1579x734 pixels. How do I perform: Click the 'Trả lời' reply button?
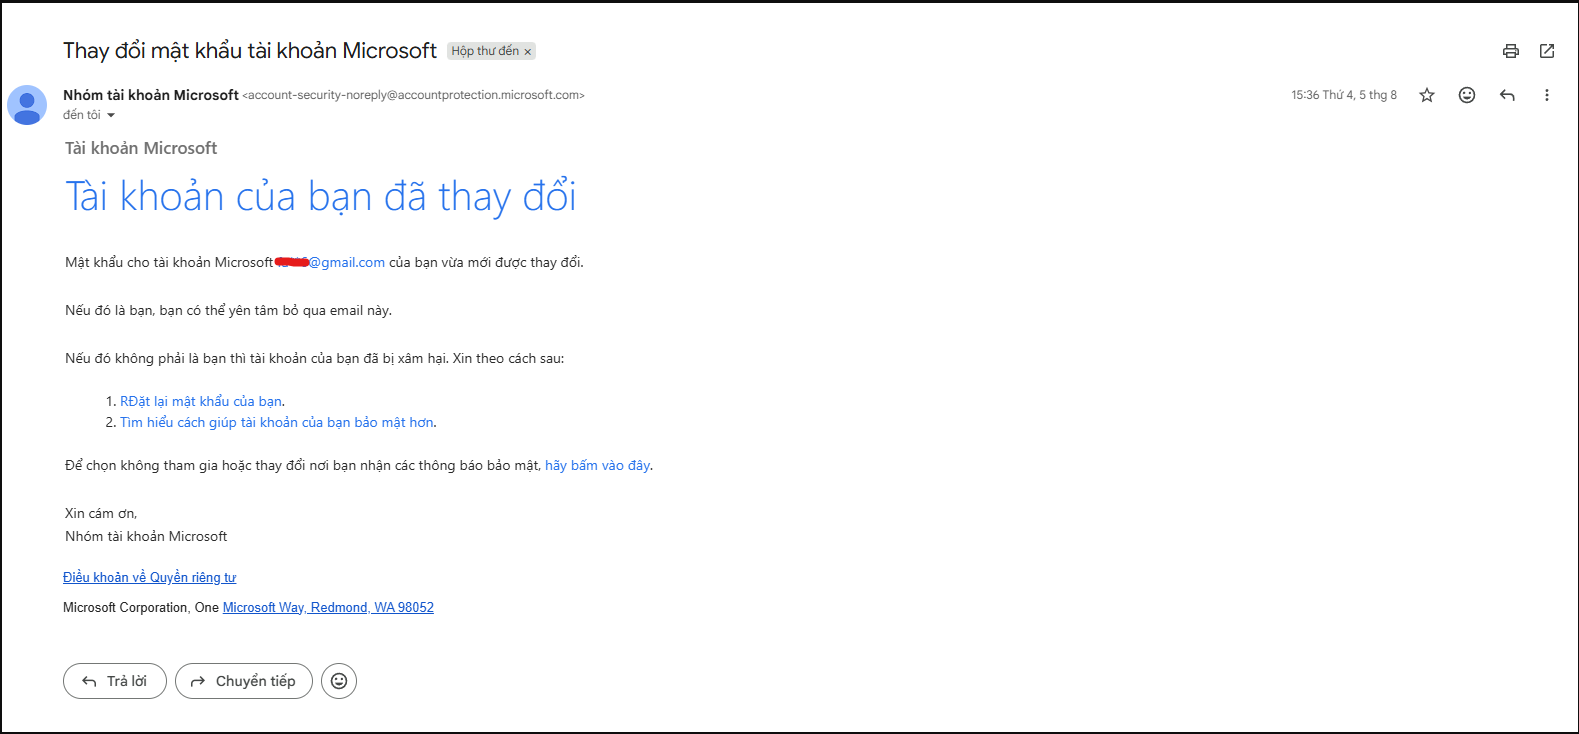click(x=115, y=681)
